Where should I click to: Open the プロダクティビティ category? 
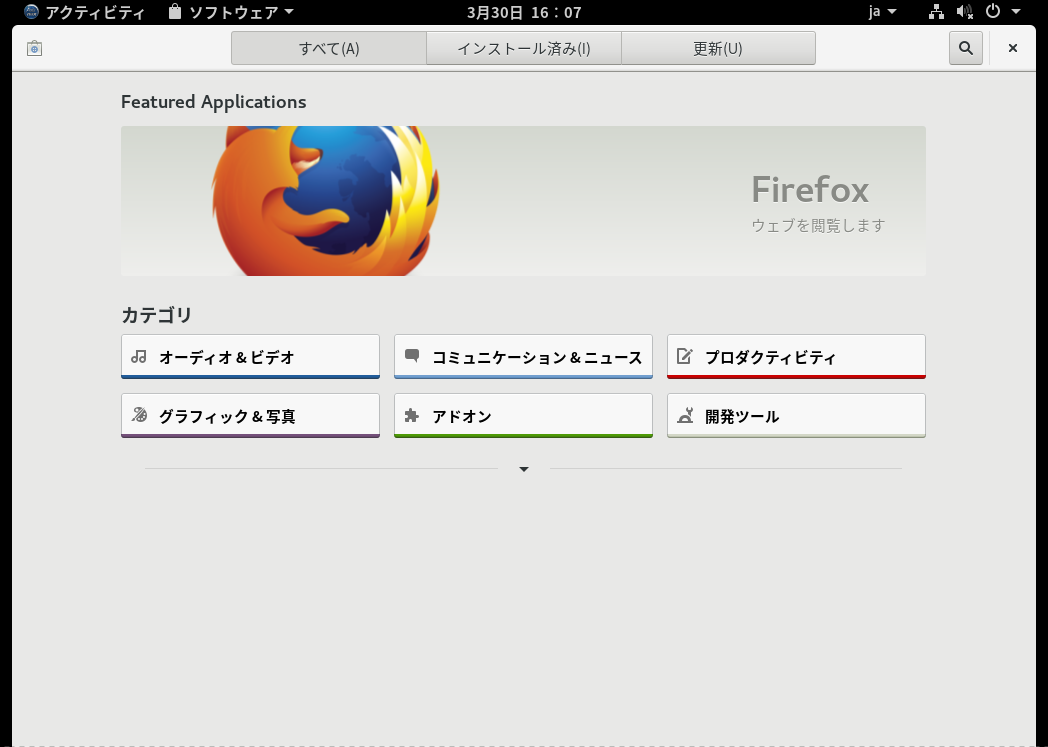(x=796, y=357)
